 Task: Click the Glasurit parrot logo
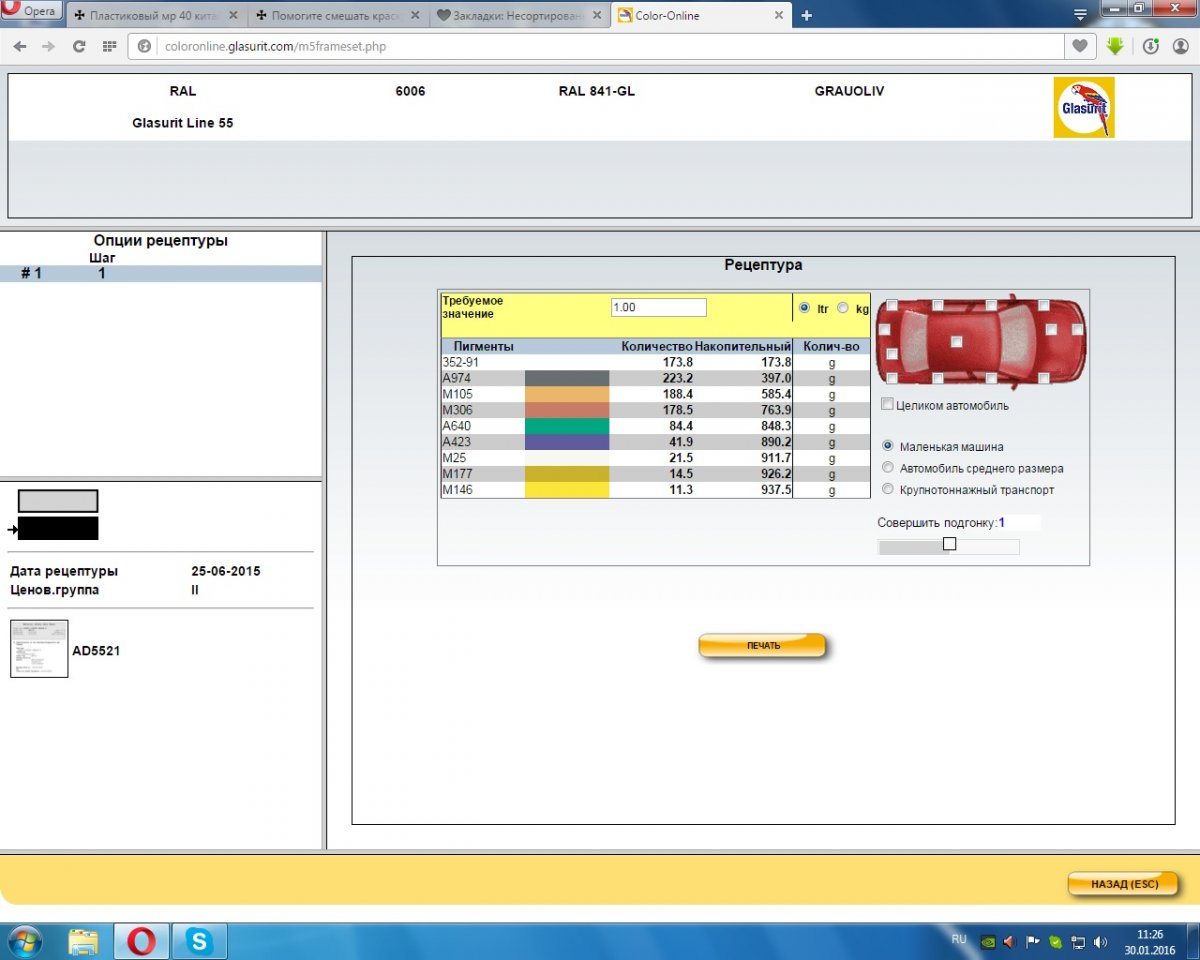click(1084, 108)
